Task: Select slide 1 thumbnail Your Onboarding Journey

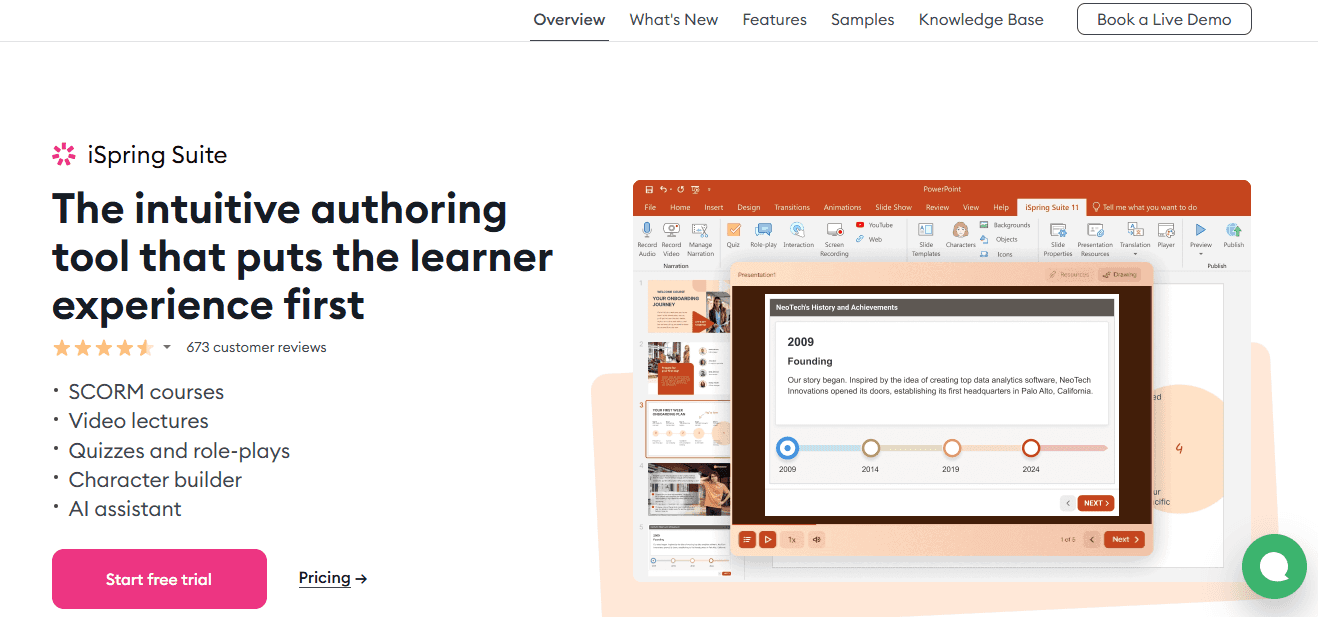Action: [x=689, y=306]
